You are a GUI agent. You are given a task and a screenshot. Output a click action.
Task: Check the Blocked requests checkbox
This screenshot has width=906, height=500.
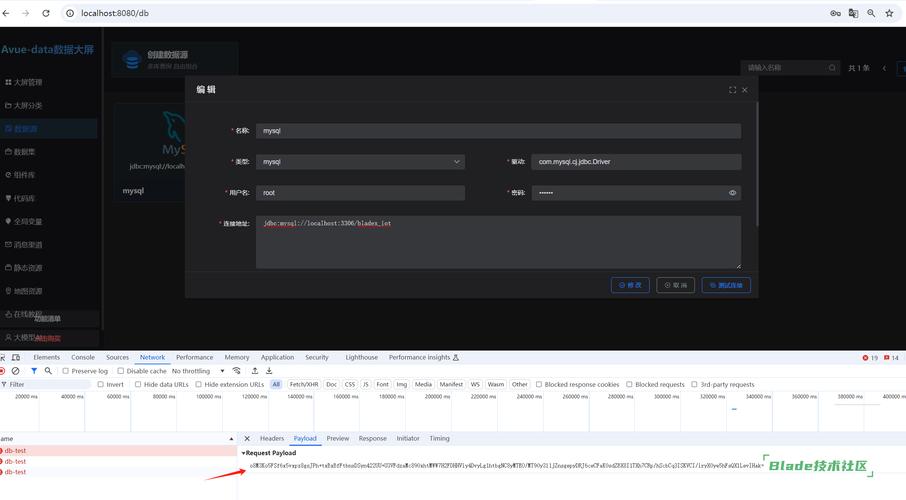(629, 384)
